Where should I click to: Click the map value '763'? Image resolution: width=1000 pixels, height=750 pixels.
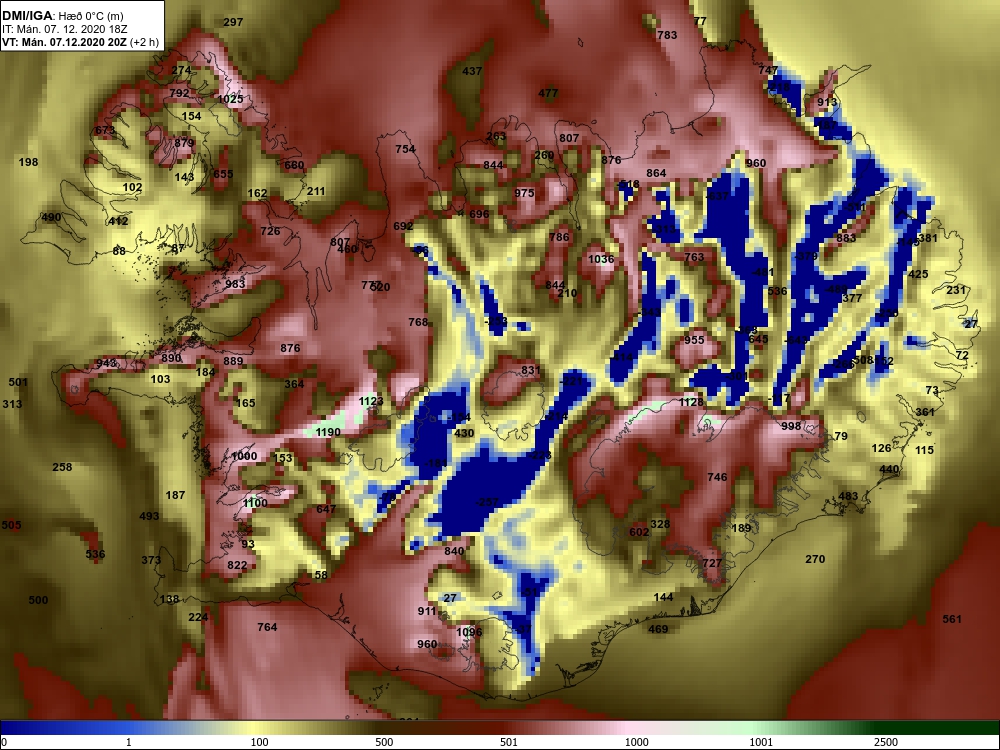click(x=694, y=257)
